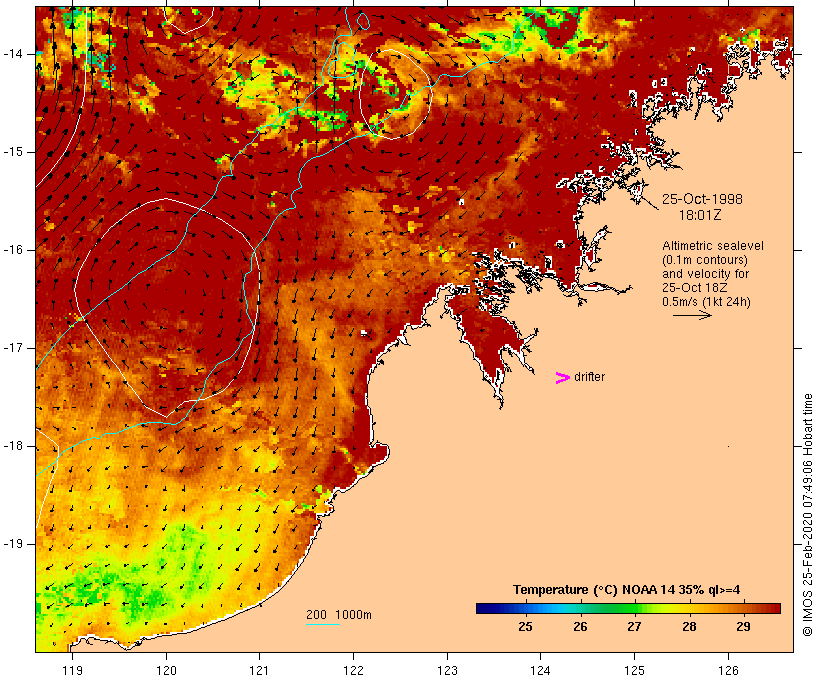Click longitude label 125
The image size is (820, 680).
(x=634, y=671)
